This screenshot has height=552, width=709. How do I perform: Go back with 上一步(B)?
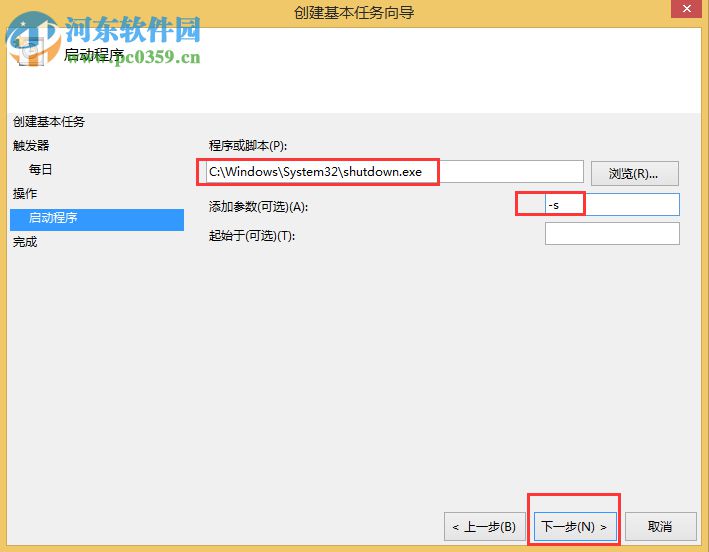[x=485, y=527]
